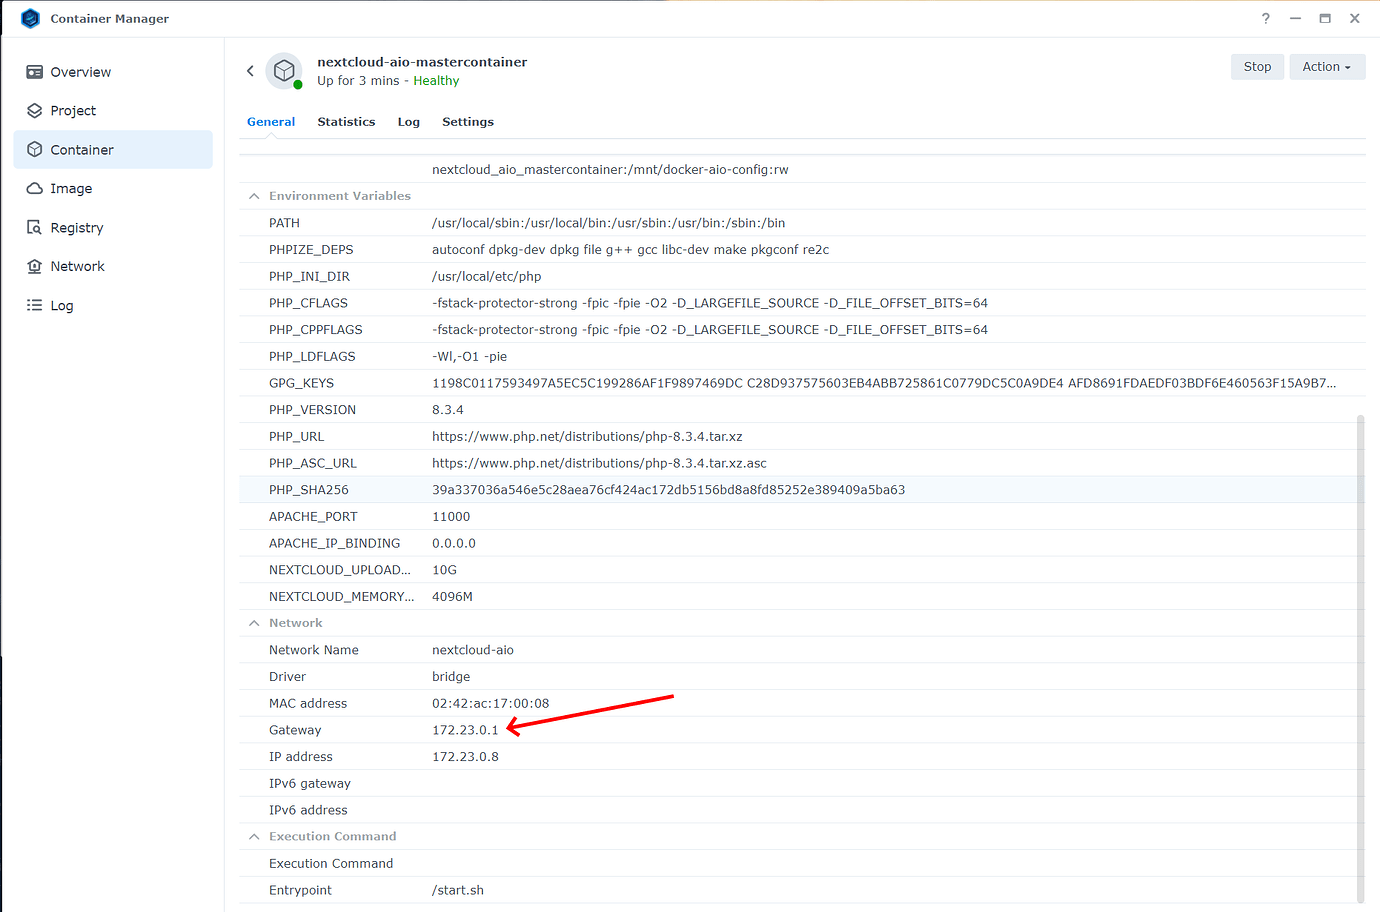Screen dimensions: 1380x912
Task: Open Container Manager help via question mark icon
Action: pos(1265,18)
